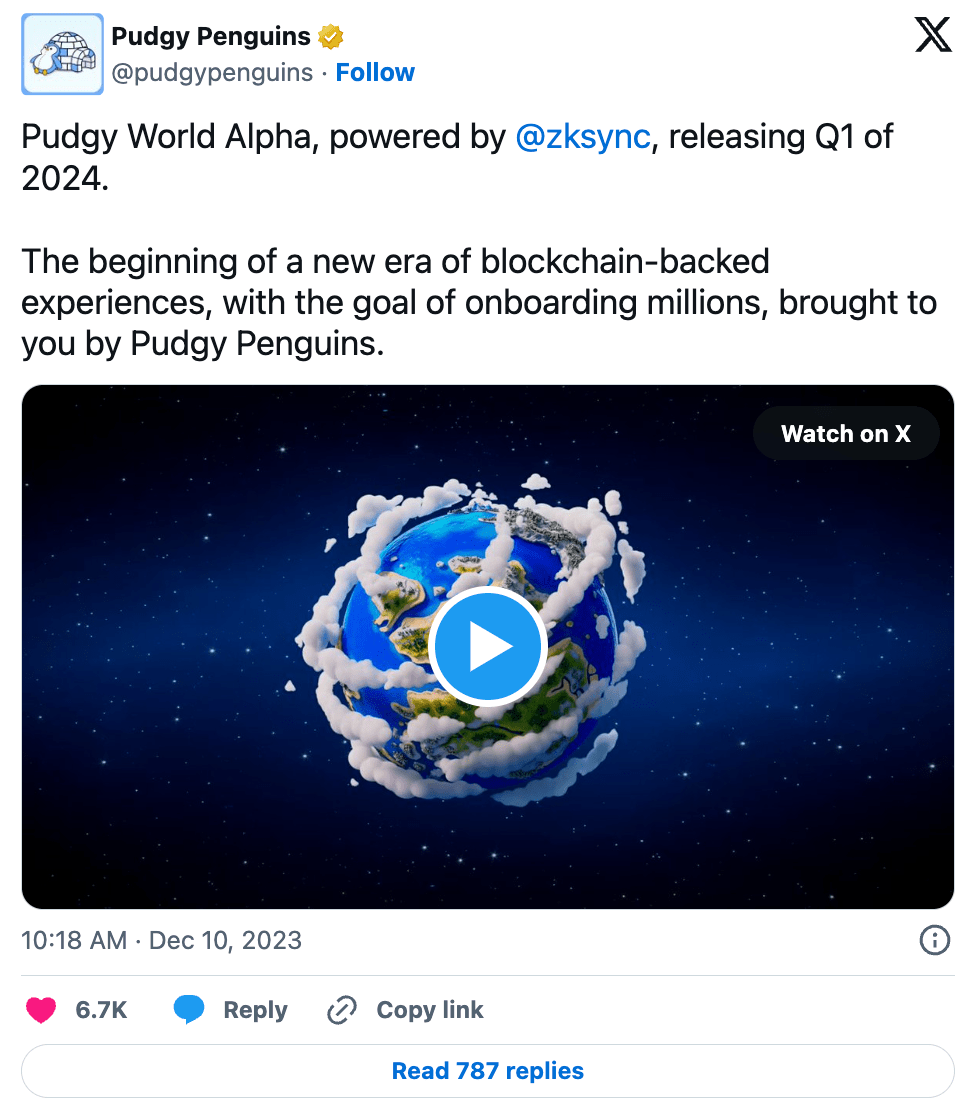Click the X logo icon
The width and height of the screenshot is (976, 1116).
pos(933,37)
